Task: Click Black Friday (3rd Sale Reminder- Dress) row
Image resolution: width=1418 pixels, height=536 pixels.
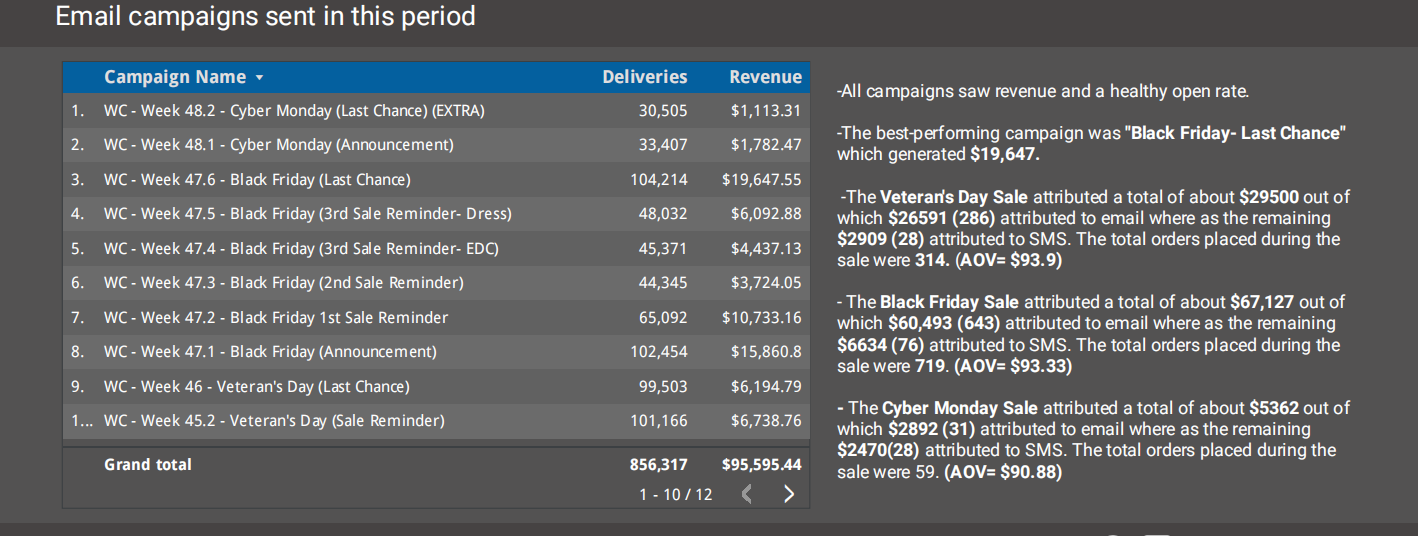Action: 307,214
